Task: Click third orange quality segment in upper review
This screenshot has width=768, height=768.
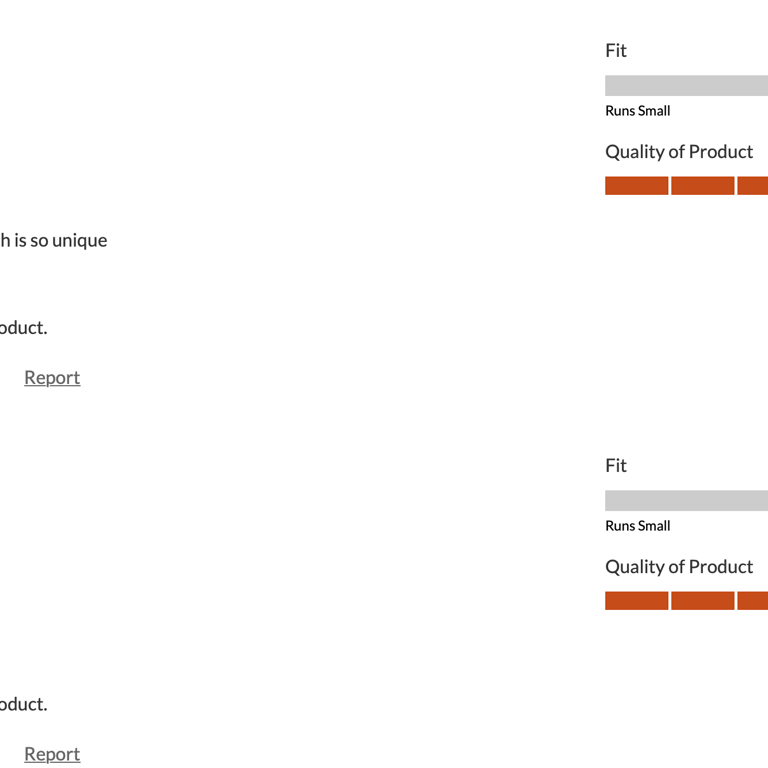Action: tap(753, 186)
